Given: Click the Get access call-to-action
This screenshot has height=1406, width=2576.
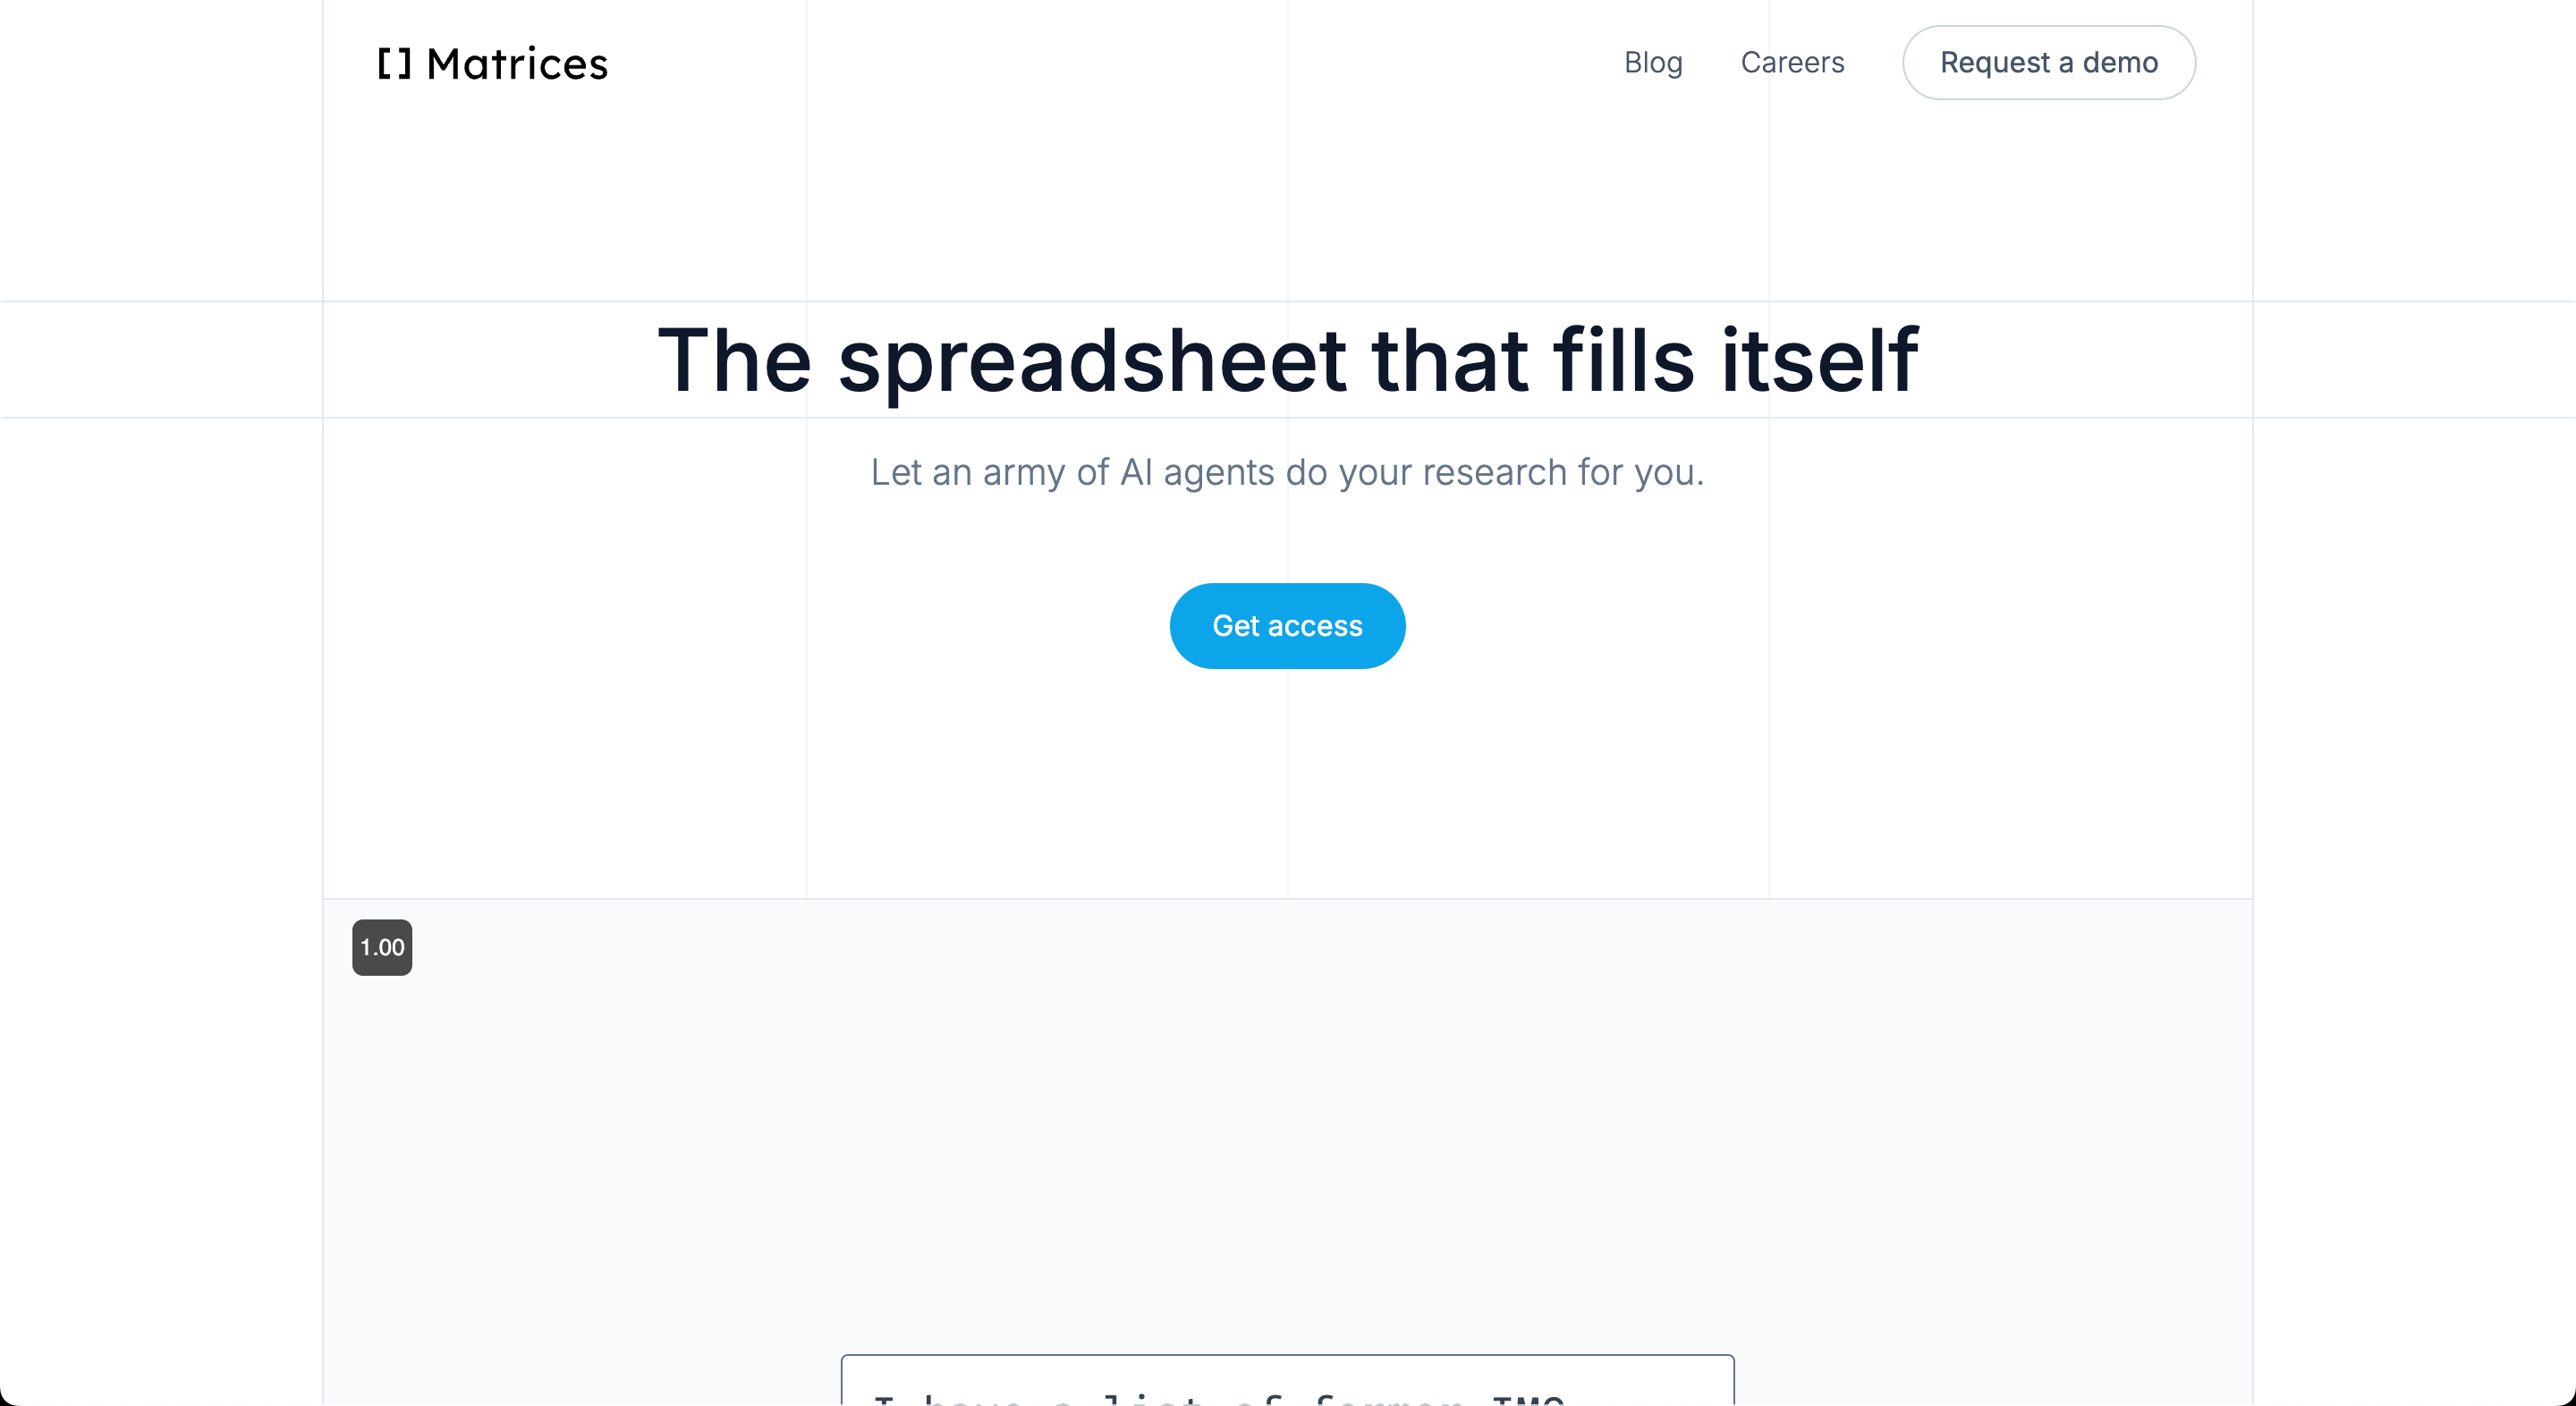Looking at the screenshot, I should pos(1288,625).
